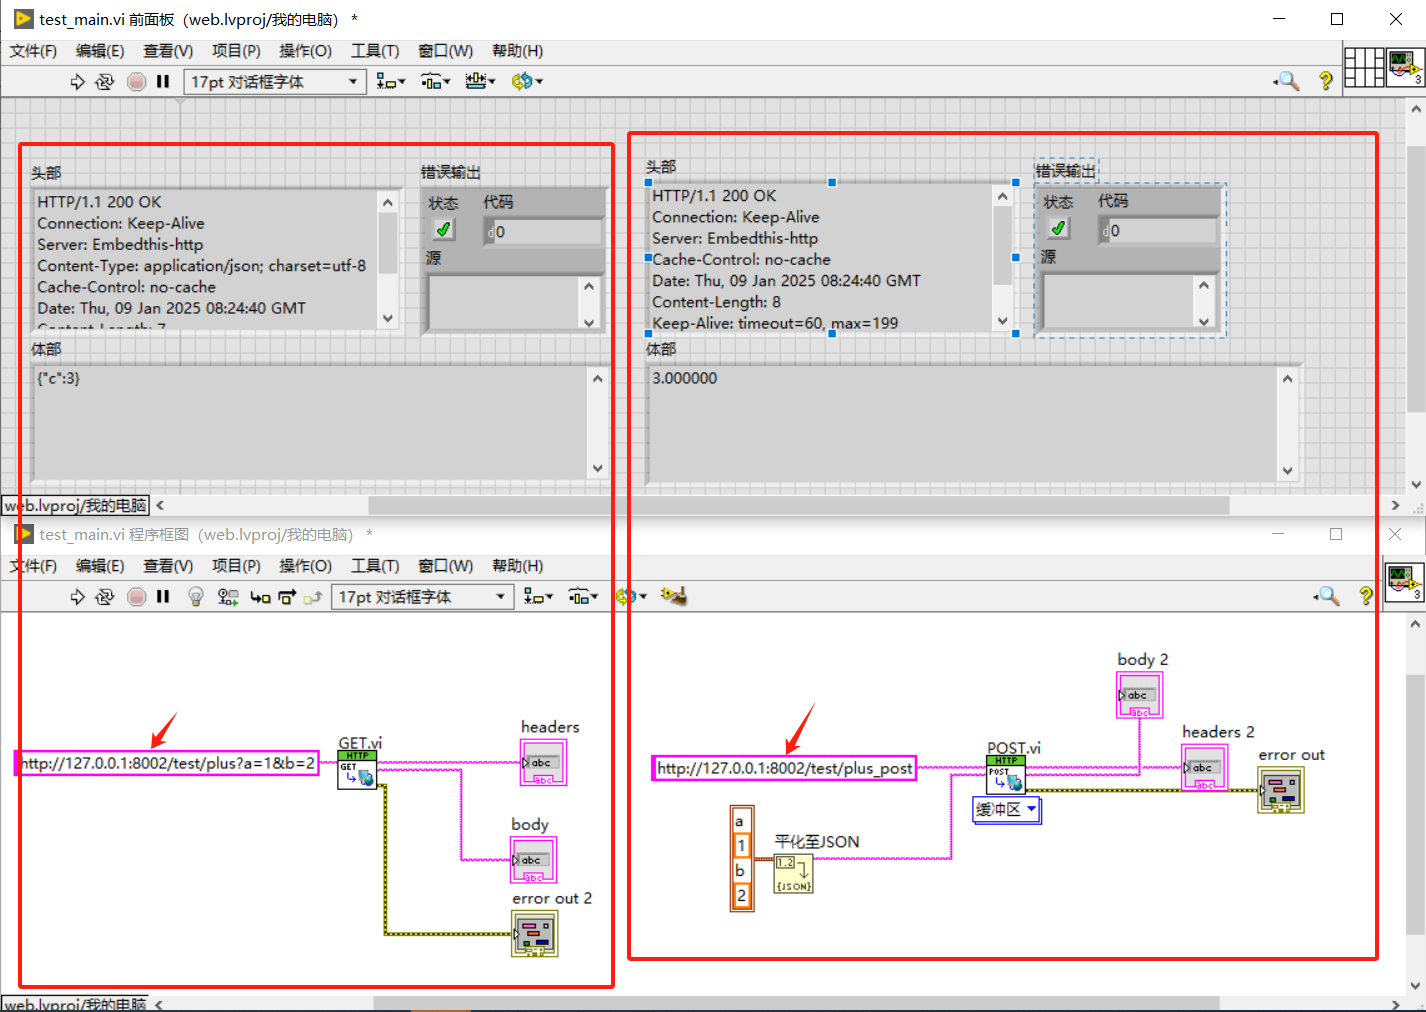Select the body string indicator terminal

533,860
